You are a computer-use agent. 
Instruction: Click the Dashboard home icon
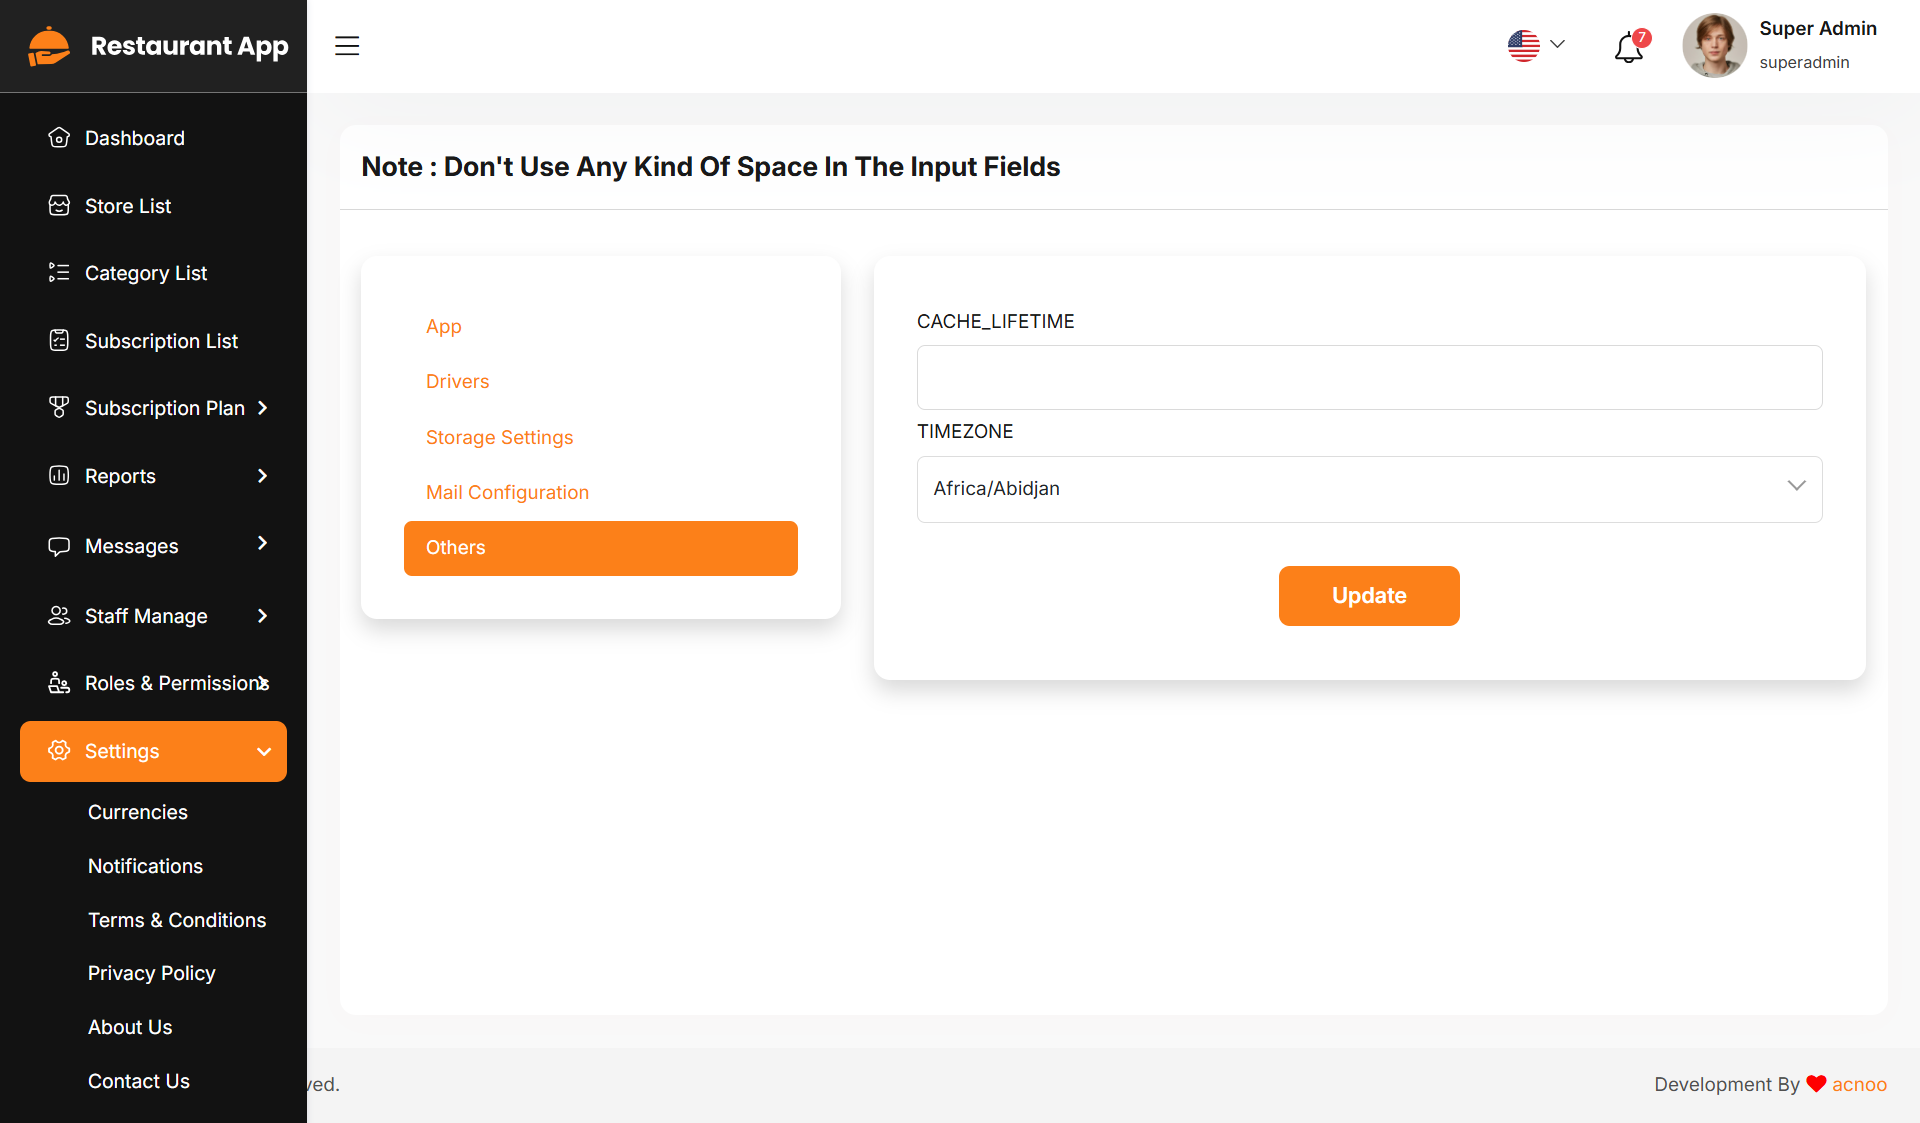(59, 138)
